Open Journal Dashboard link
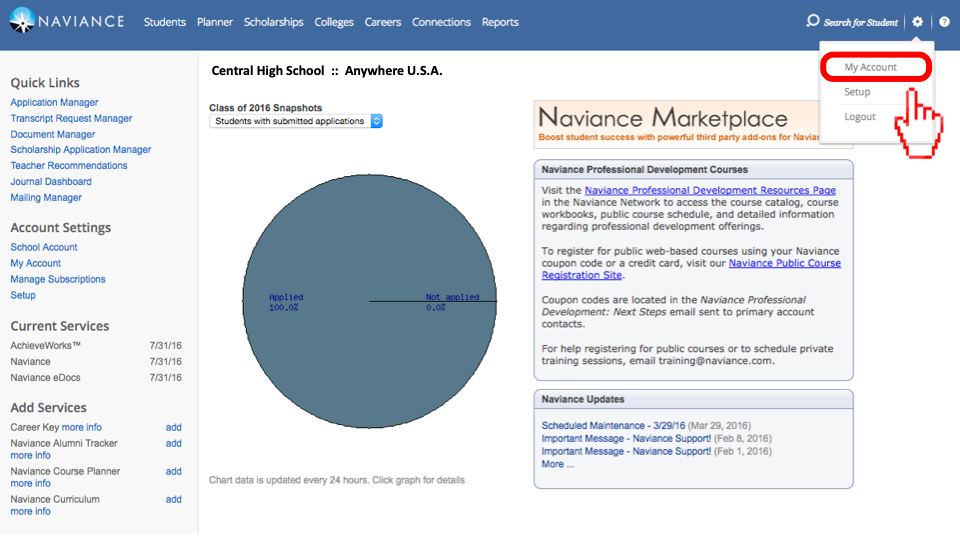Screen dimensions: 960x540 (x=51, y=181)
